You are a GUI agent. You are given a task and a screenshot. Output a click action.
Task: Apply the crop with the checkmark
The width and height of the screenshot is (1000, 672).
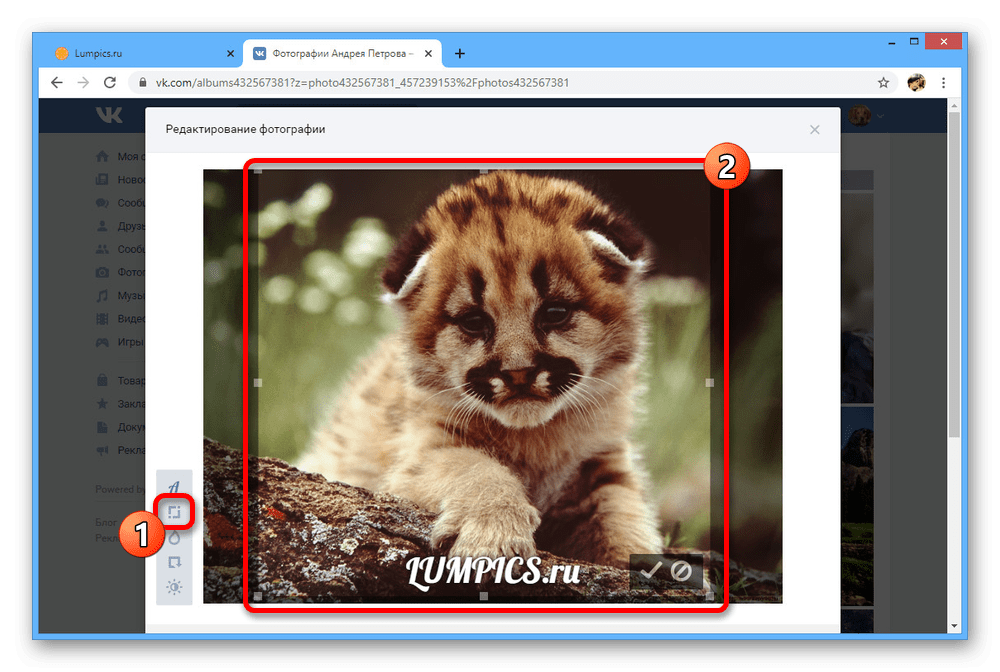click(651, 569)
